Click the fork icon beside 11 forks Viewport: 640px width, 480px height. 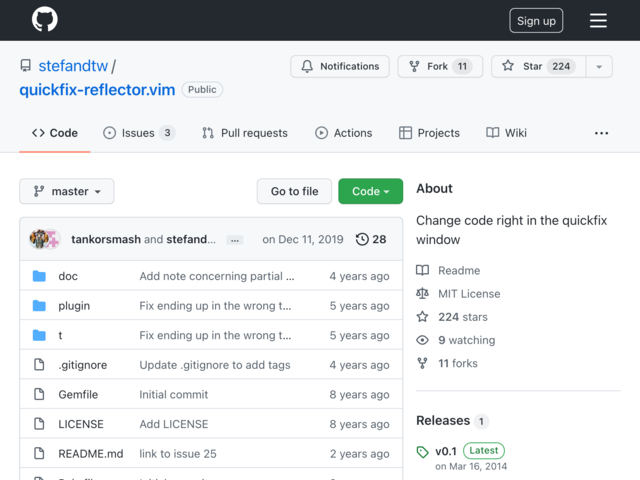[422, 363]
